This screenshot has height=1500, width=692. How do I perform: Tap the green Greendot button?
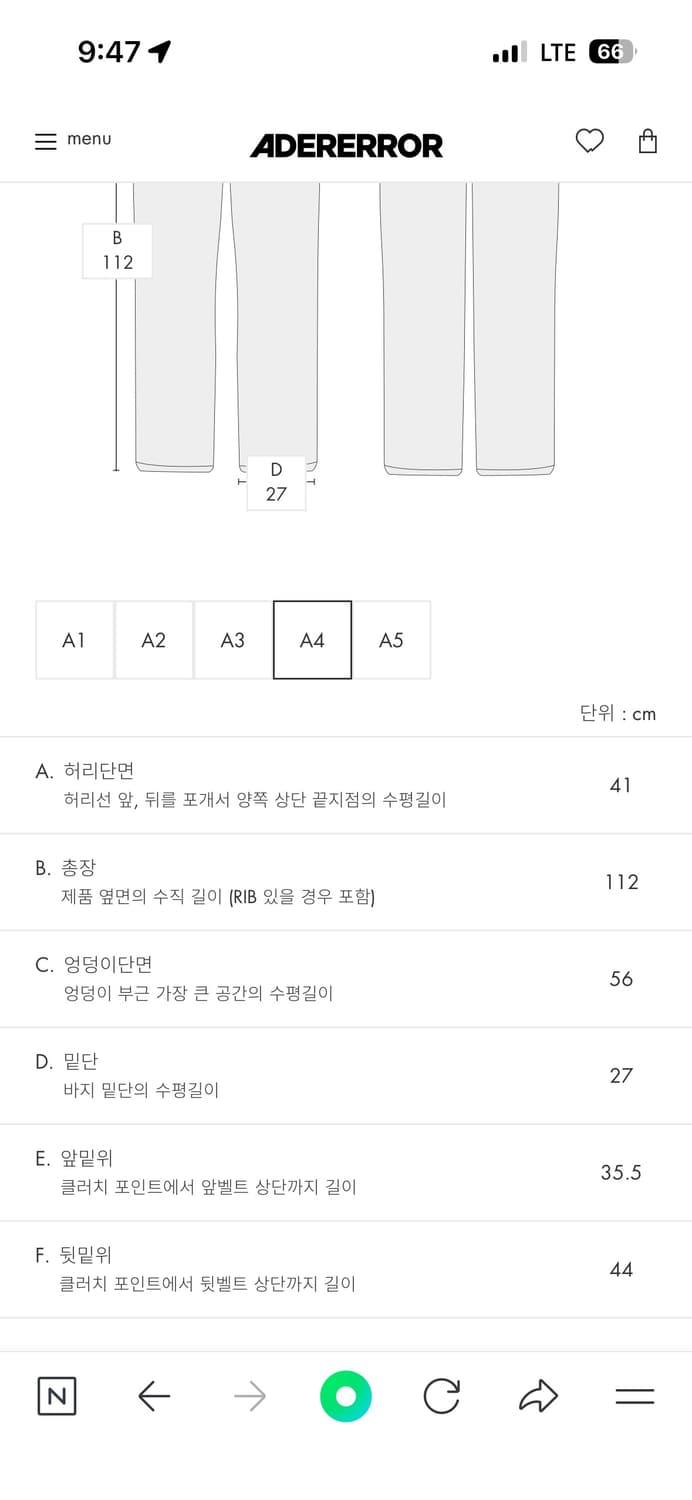click(x=345, y=1396)
